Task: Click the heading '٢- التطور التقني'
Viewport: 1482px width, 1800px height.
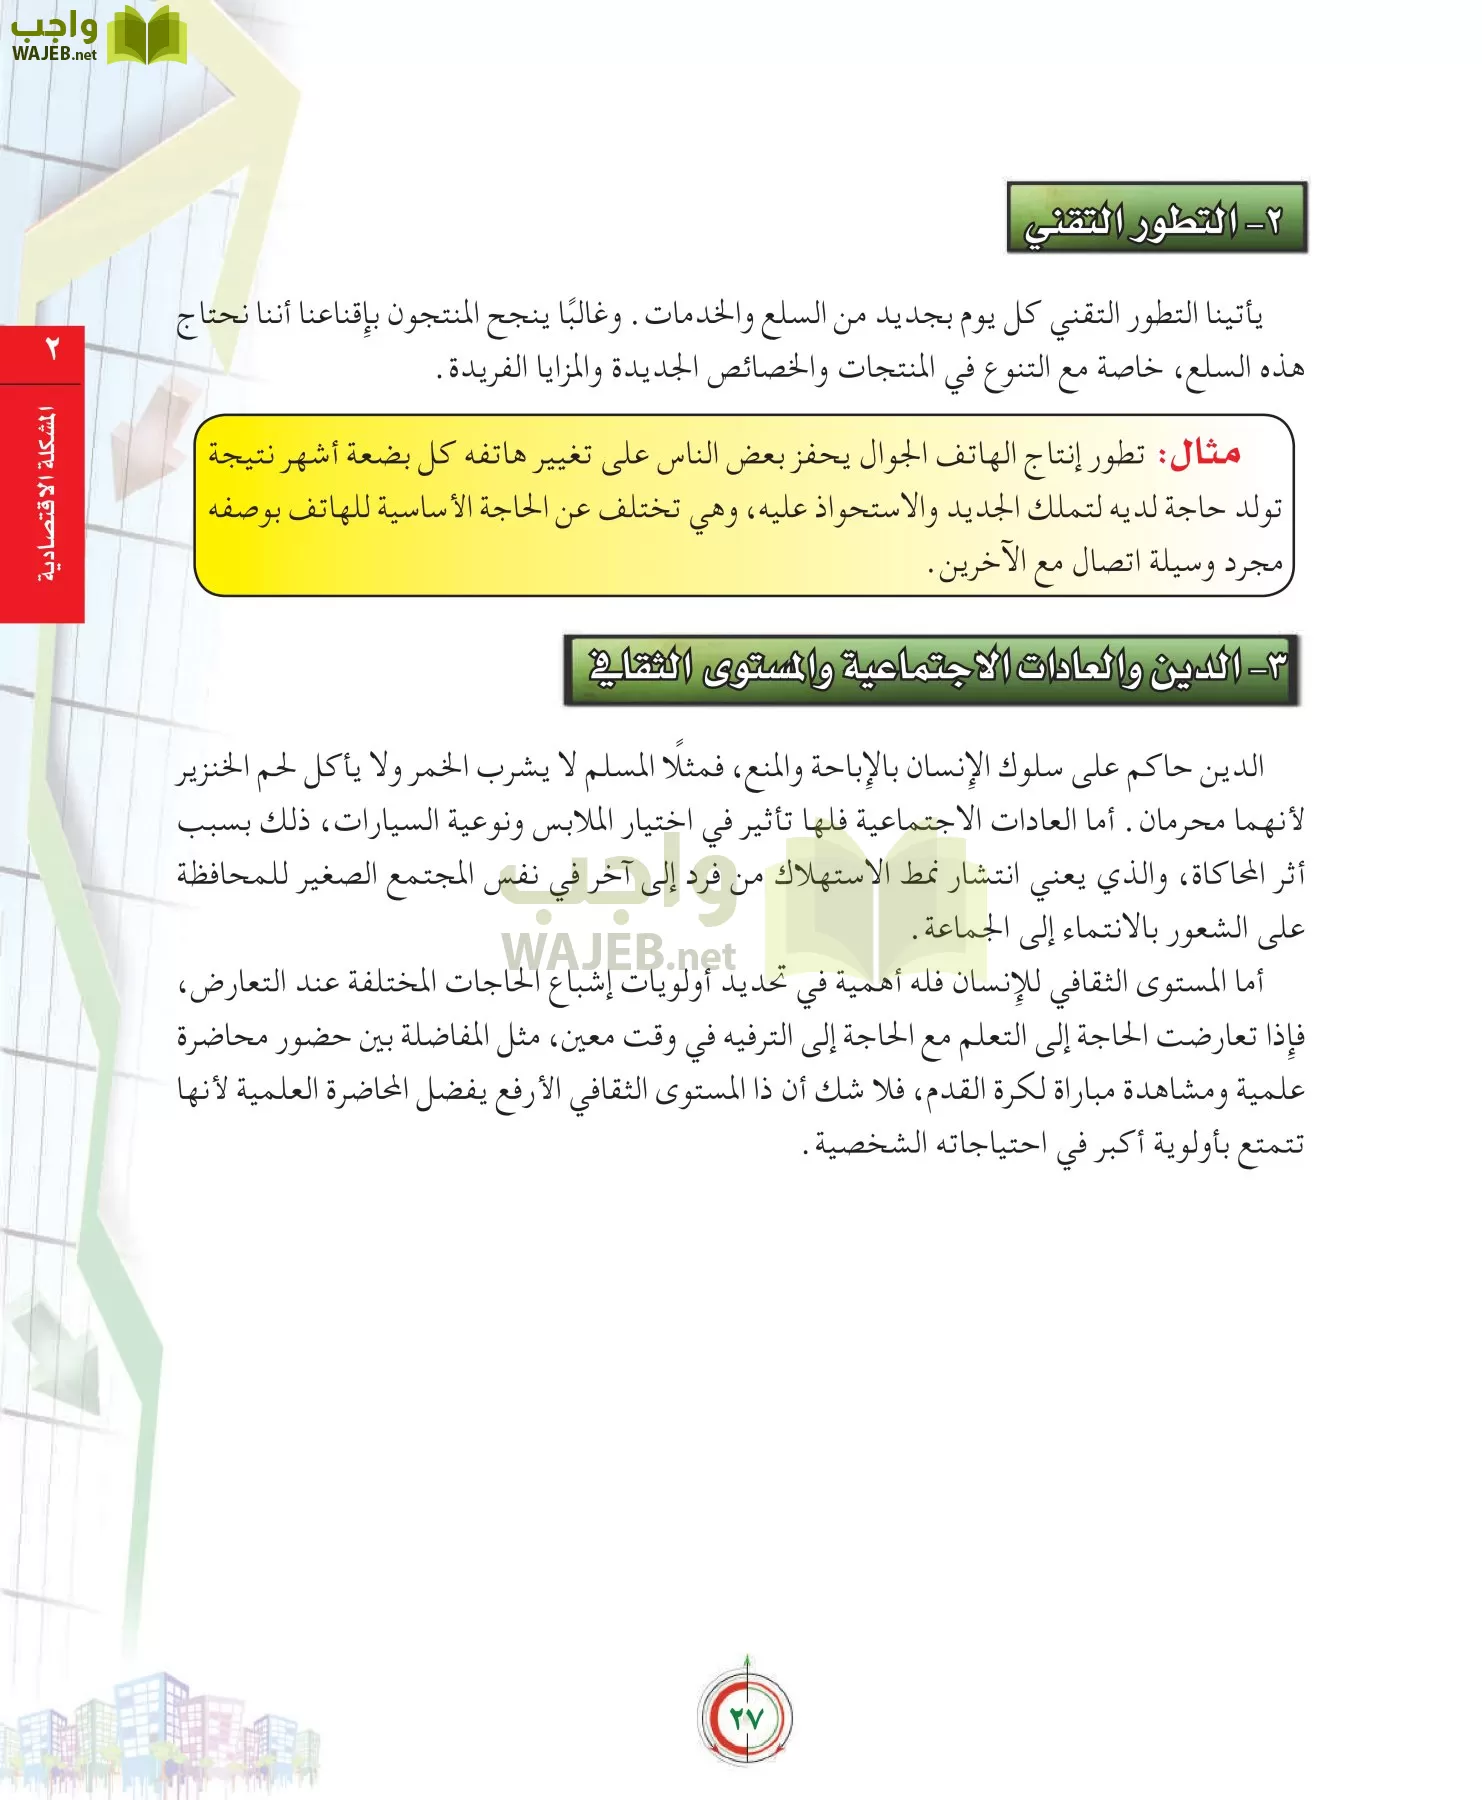Action: [x=1157, y=218]
